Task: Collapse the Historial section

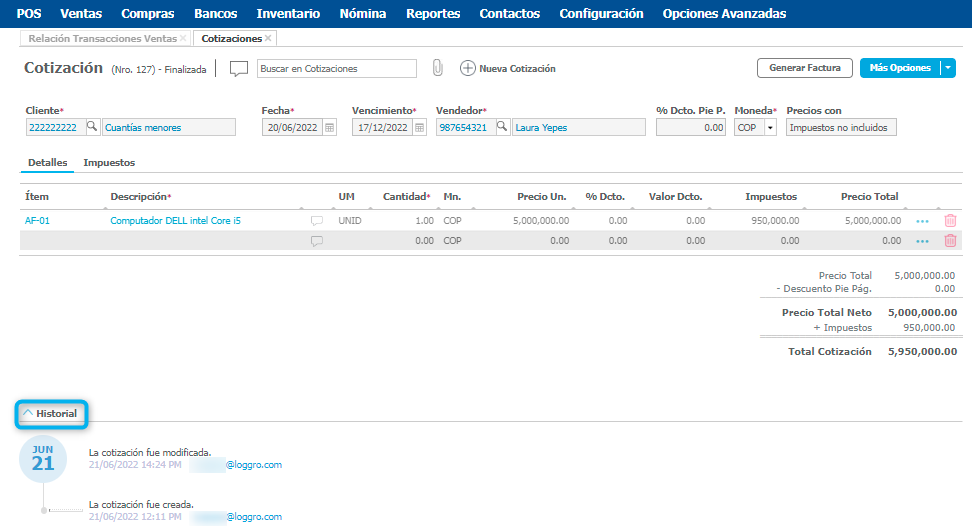Action: point(50,413)
